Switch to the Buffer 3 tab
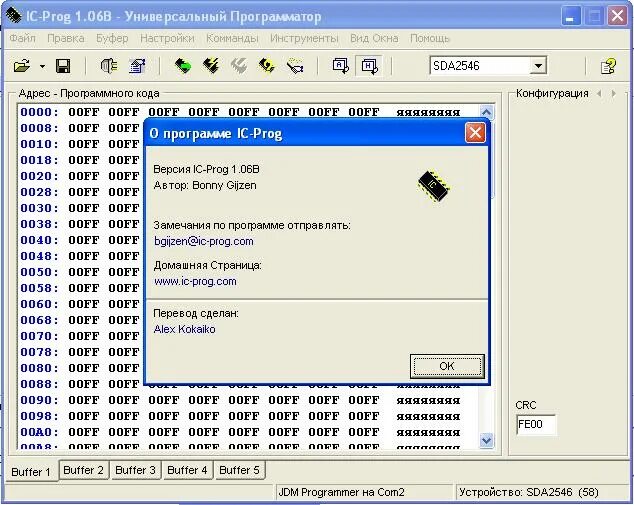 point(135,470)
